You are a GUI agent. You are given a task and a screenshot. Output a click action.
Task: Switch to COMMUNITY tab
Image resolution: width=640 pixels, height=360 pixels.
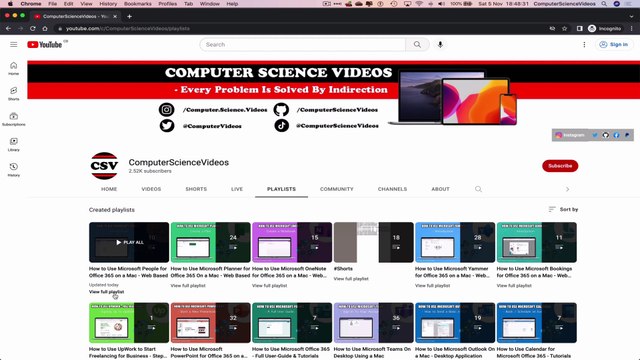point(337,189)
